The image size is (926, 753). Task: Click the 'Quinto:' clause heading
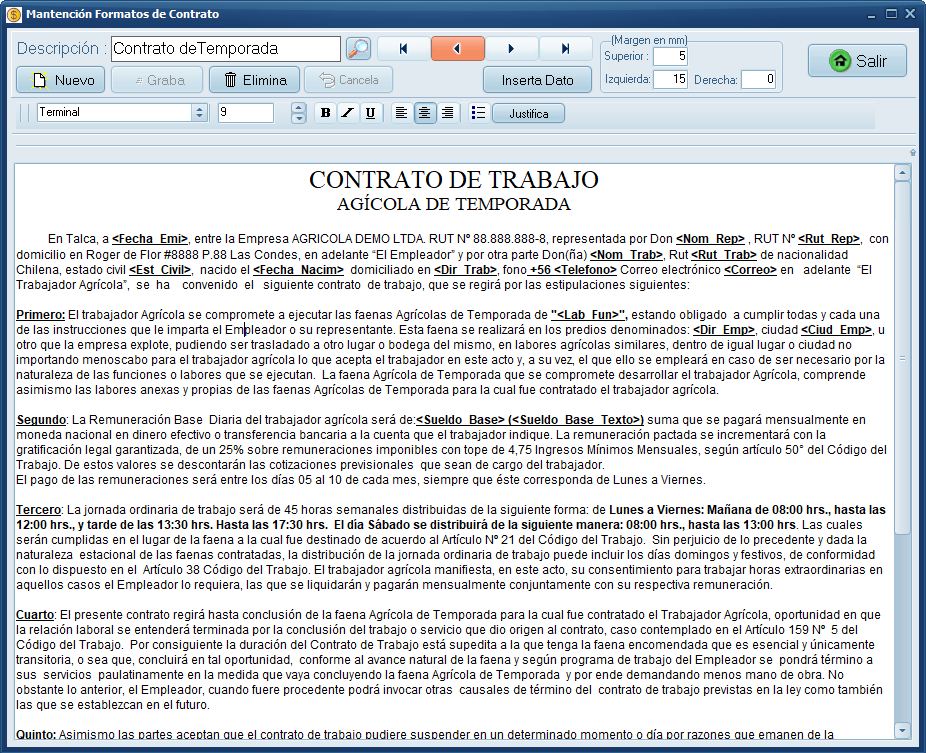tap(36, 735)
